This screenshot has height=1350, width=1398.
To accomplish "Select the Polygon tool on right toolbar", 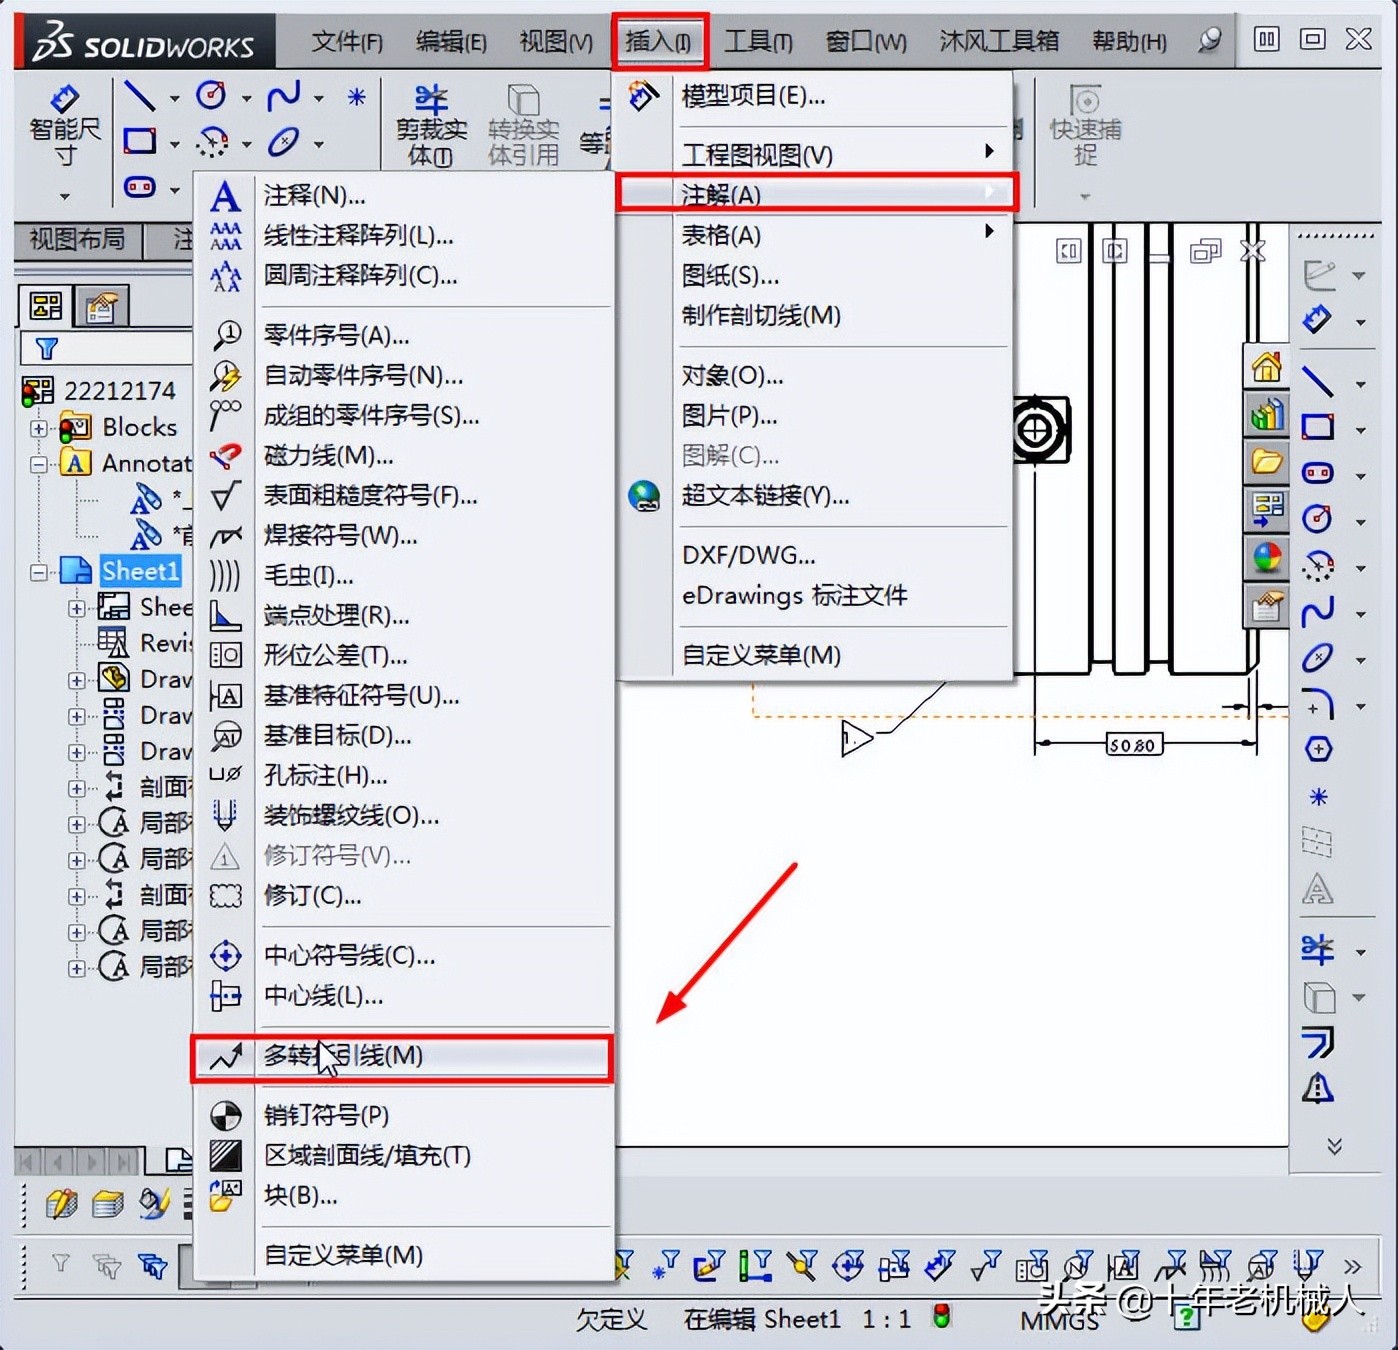I will click(1318, 747).
